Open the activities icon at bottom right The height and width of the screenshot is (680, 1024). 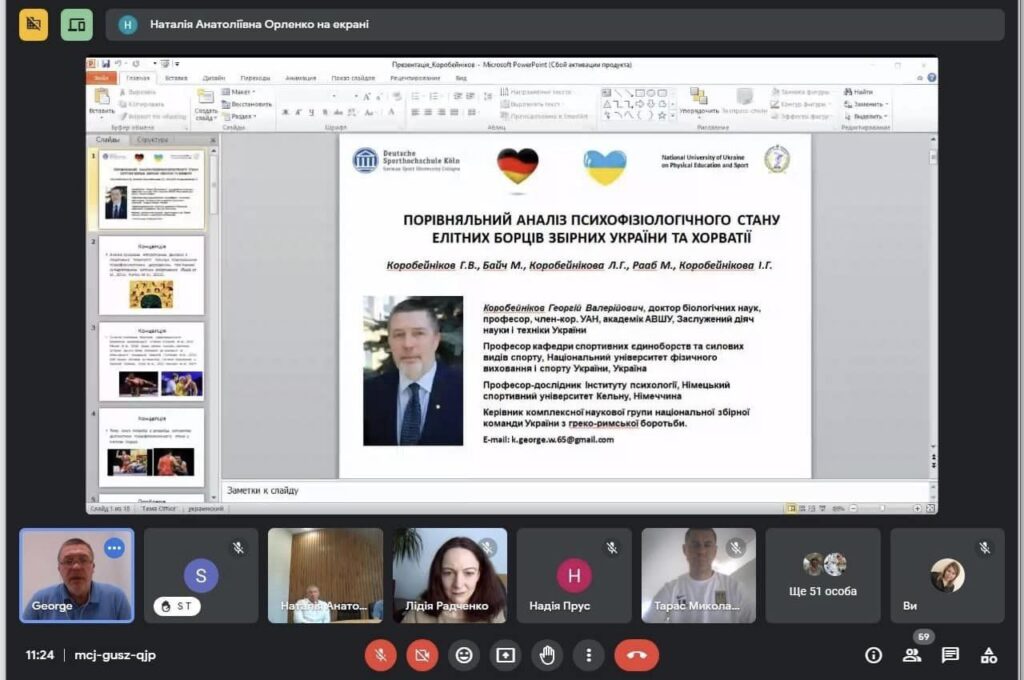point(989,655)
